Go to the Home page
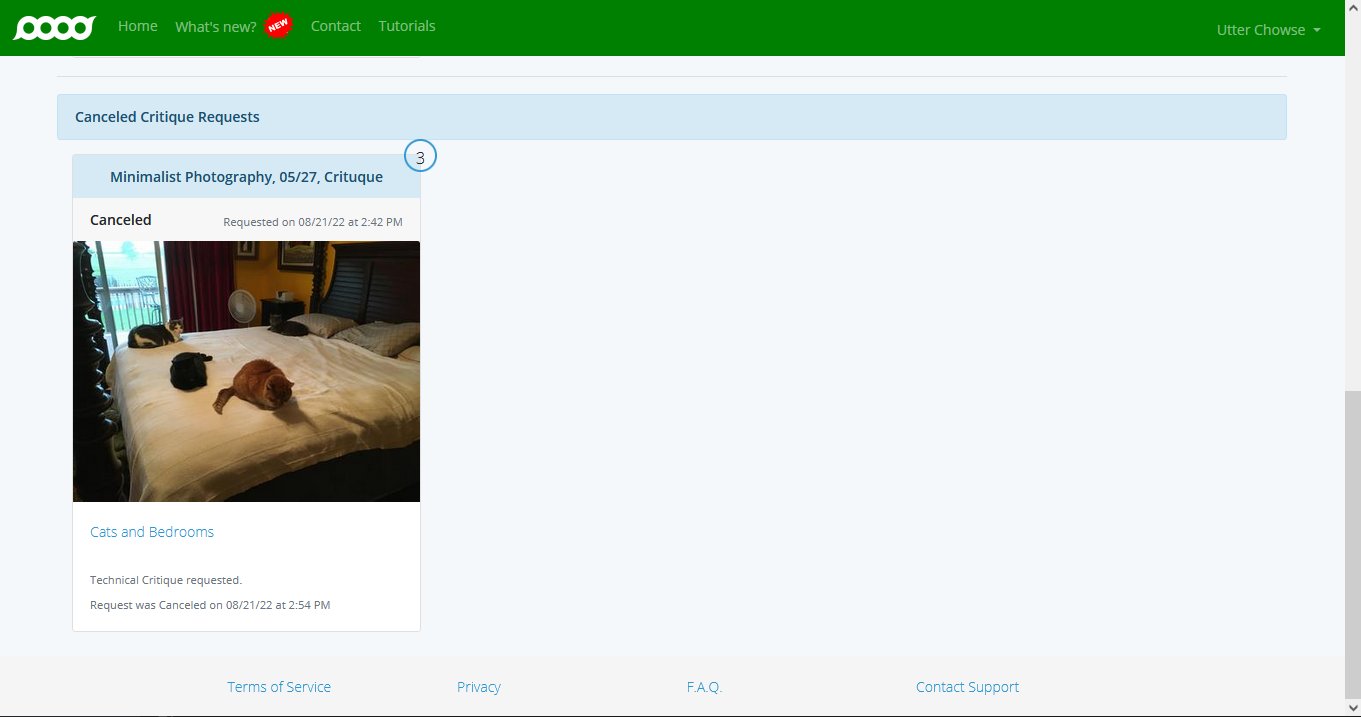 tap(138, 26)
